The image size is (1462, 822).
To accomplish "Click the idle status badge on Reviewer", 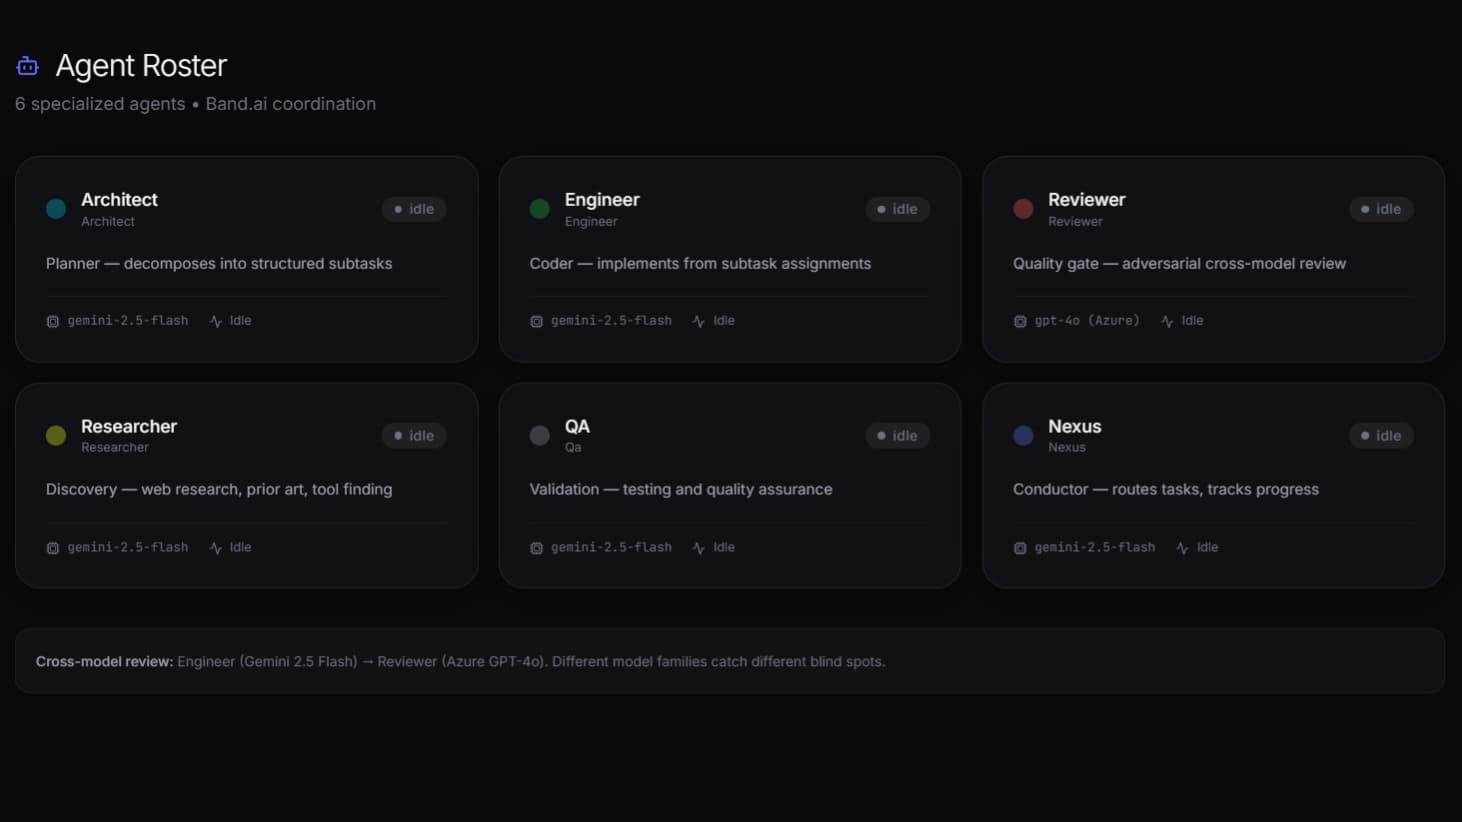I will pyautogui.click(x=1381, y=209).
